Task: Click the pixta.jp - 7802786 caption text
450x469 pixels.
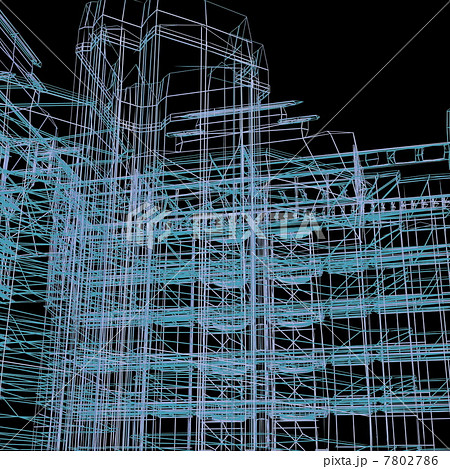Action: tap(381, 461)
